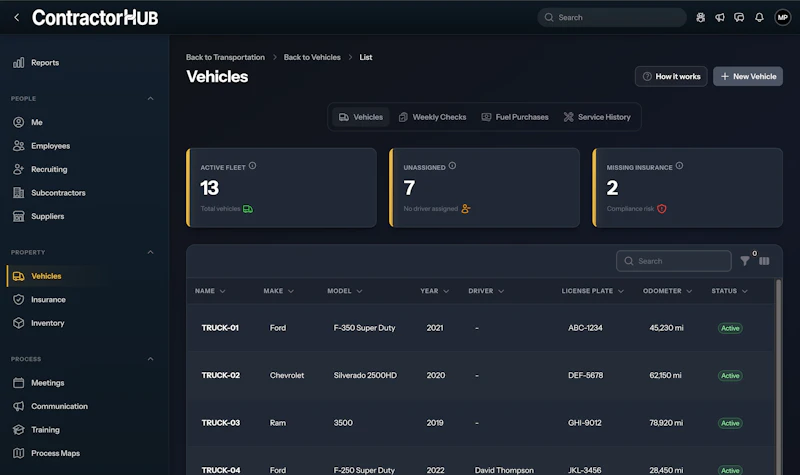
Task: Go to Back to Transportation breadcrumb
Action: 226,57
